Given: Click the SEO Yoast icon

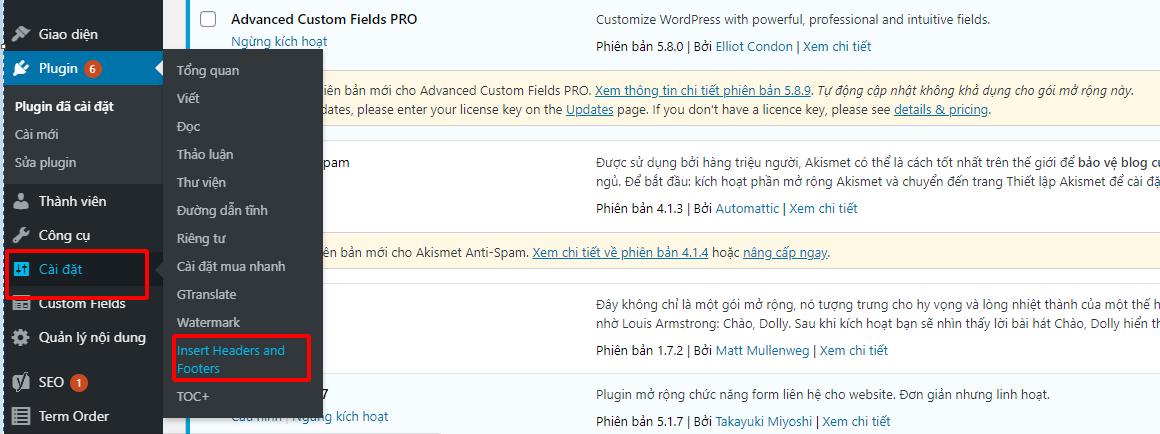Looking at the screenshot, I should pyautogui.click(x=20, y=382).
